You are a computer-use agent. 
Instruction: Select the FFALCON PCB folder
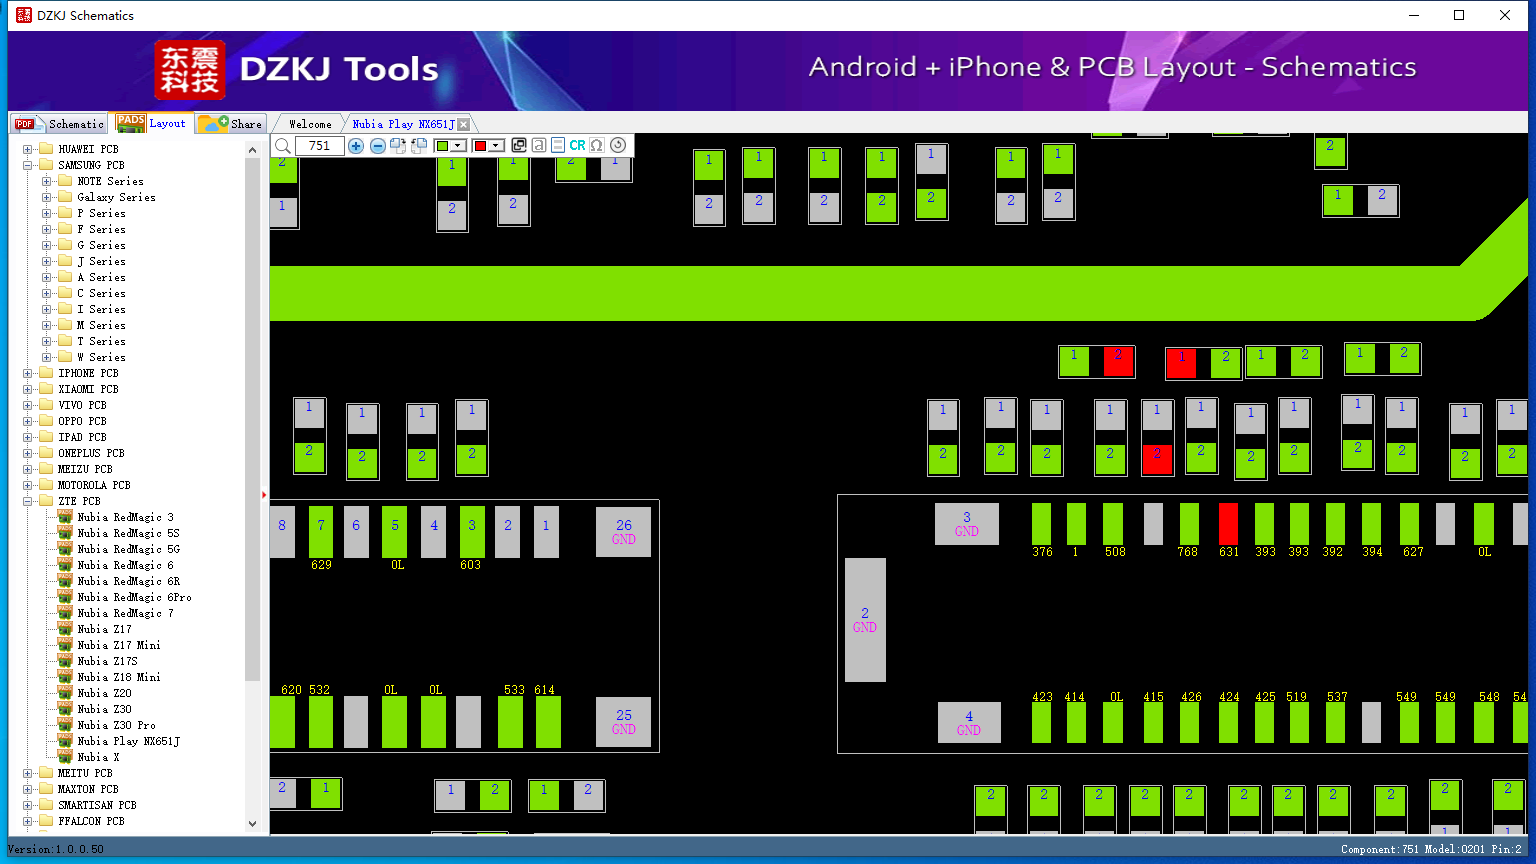(x=91, y=821)
